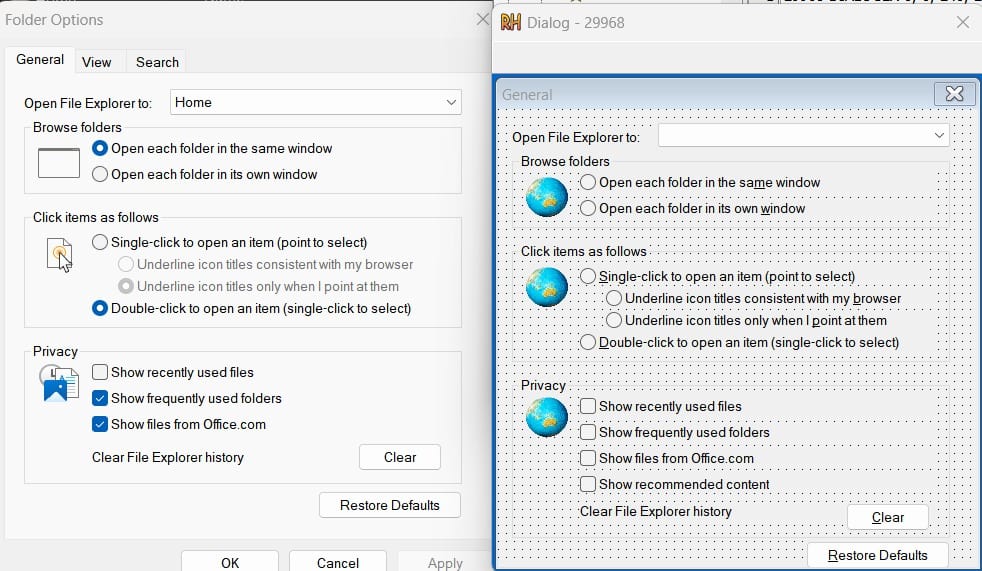The height and width of the screenshot is (571, 982).
Task: Check Show recommended content in dialog preview
Action: [x=588, y=484]
